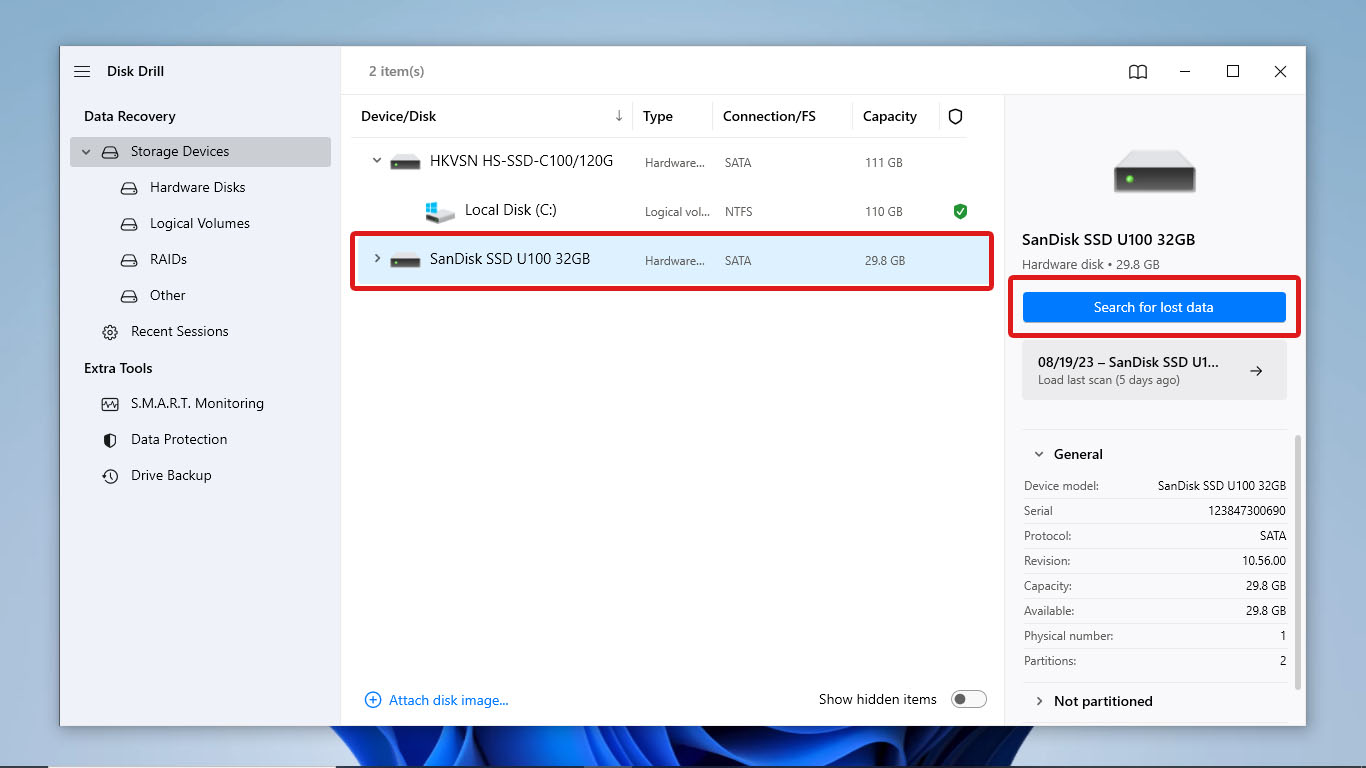Open Logical Volumes in sidebar
The height and width of the screenshot is (768, 1366).
pos(200,224)
